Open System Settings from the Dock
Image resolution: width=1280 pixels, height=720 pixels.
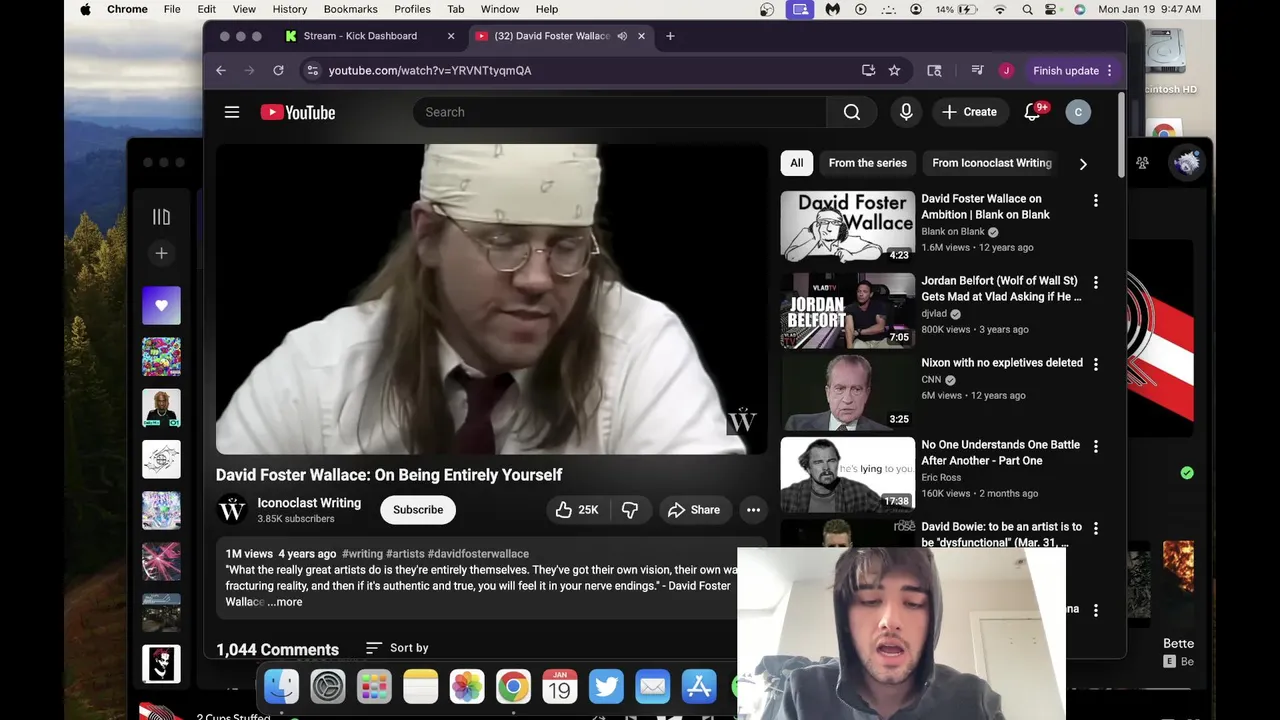[328, 686]
